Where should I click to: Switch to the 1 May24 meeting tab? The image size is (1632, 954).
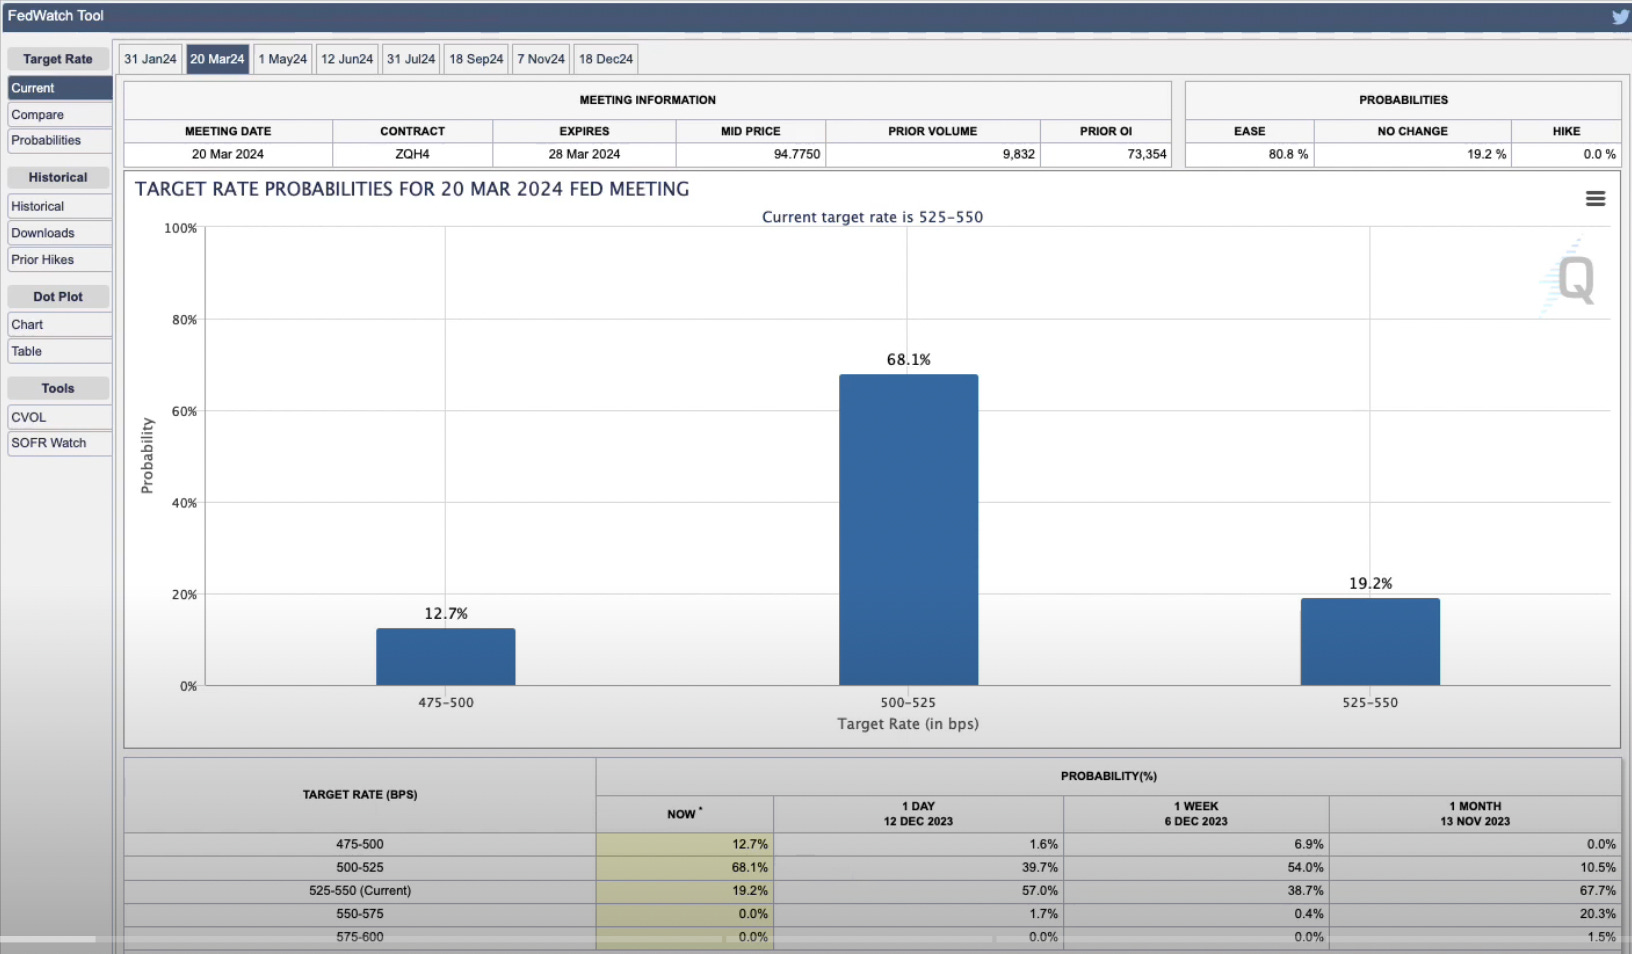283,59
